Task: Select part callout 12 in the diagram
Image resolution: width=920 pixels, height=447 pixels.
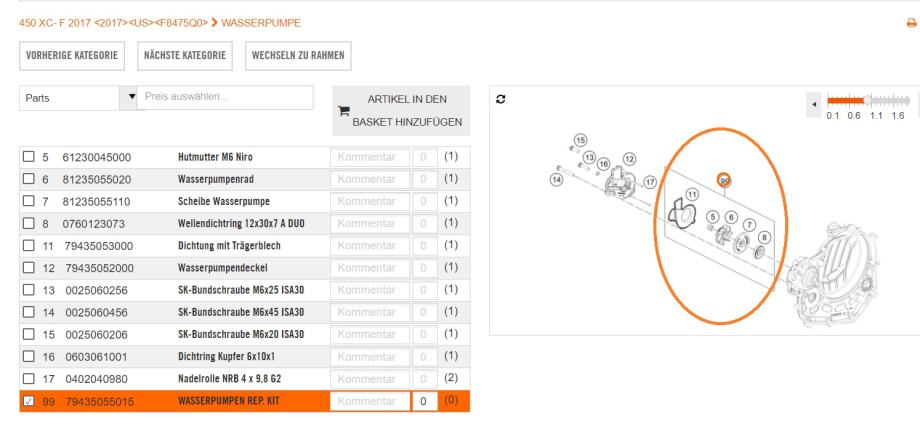Action: 629,158
